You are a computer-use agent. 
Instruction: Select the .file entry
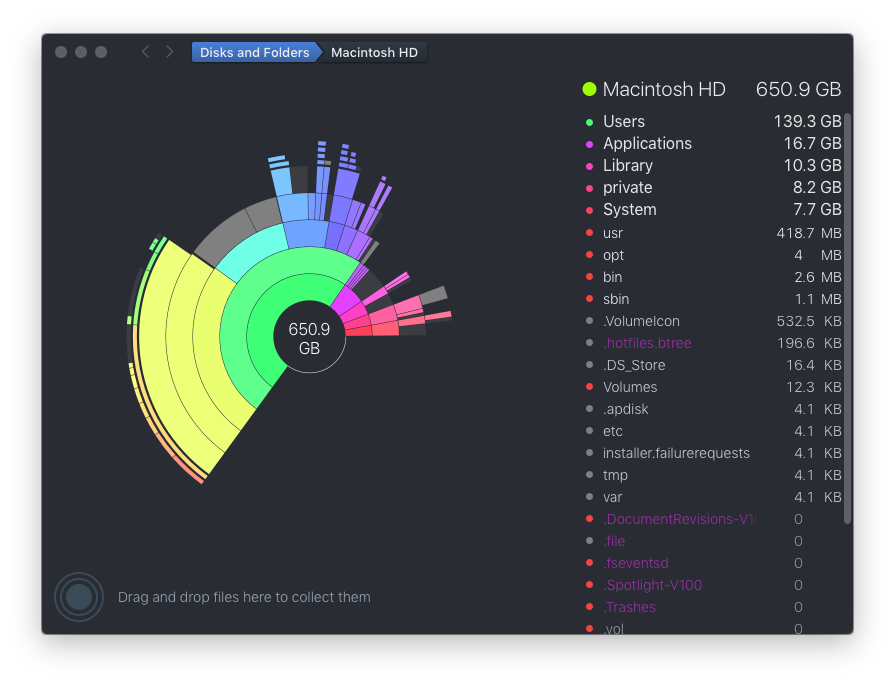[x=712, y=541]
